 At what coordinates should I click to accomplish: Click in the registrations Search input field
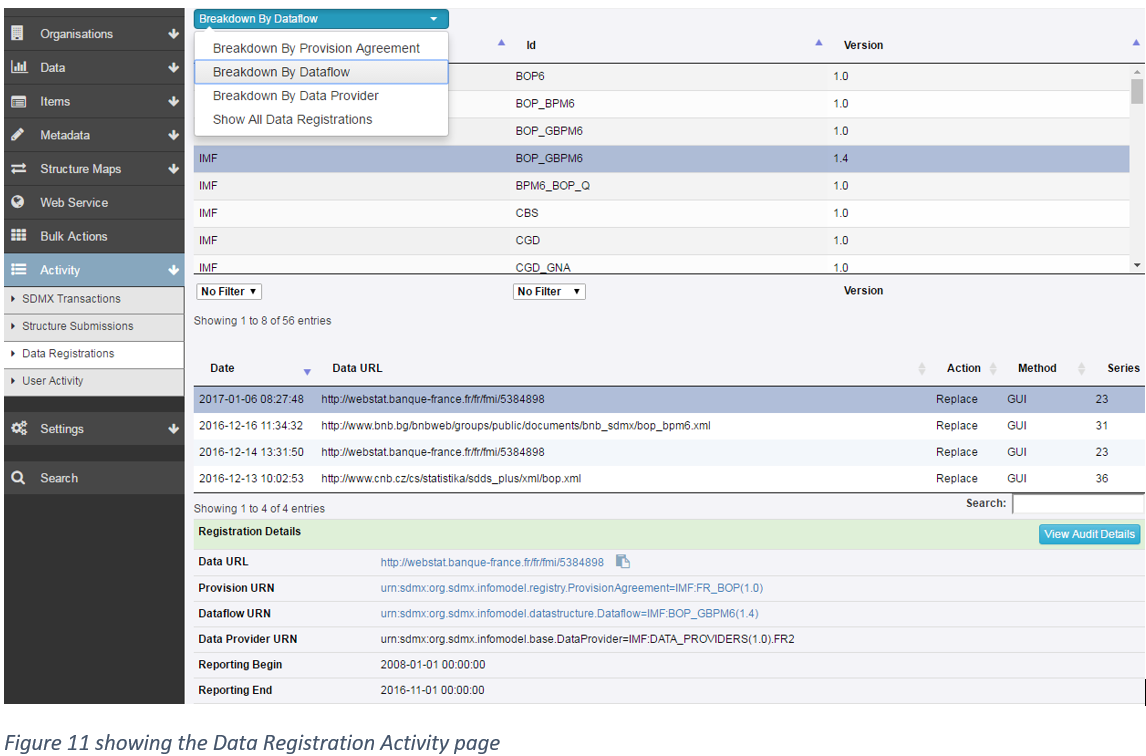point(1077,504)
